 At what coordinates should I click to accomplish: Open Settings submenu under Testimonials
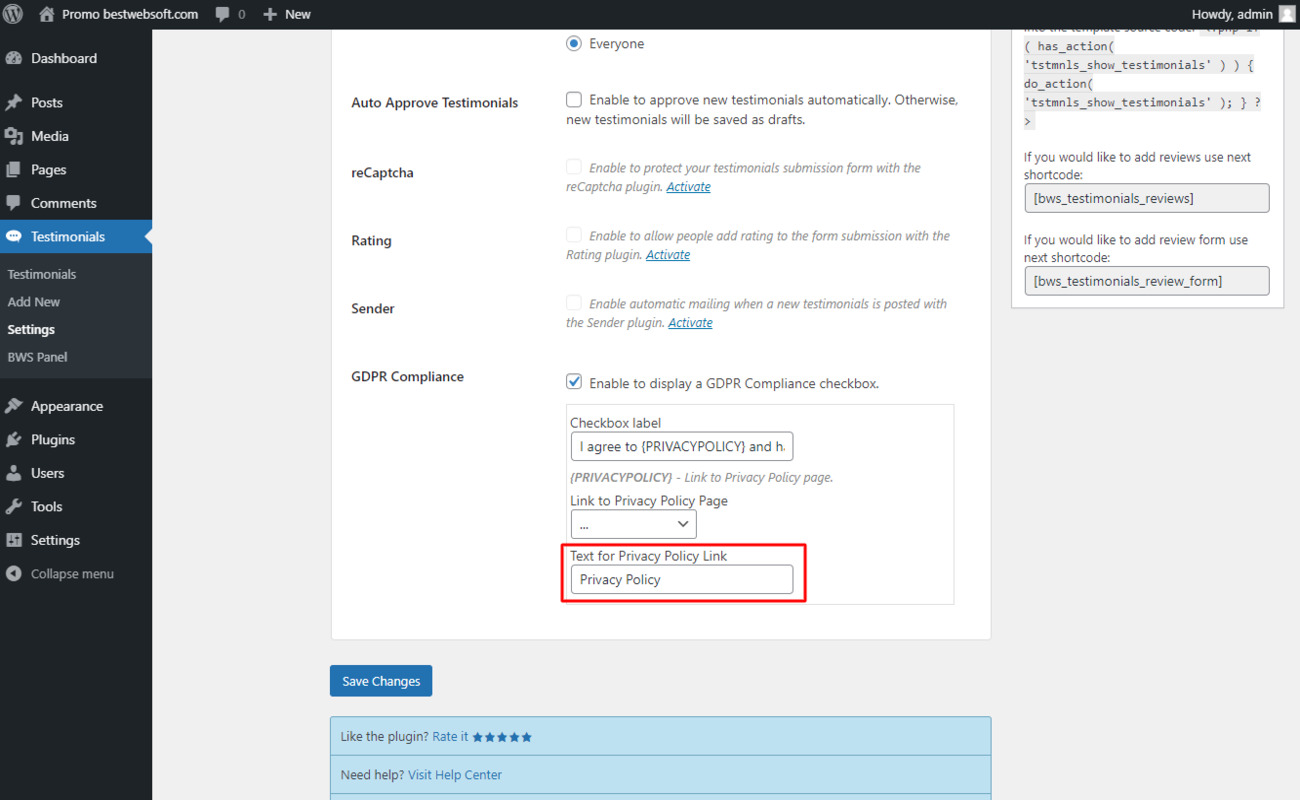(x=31, y=329)
